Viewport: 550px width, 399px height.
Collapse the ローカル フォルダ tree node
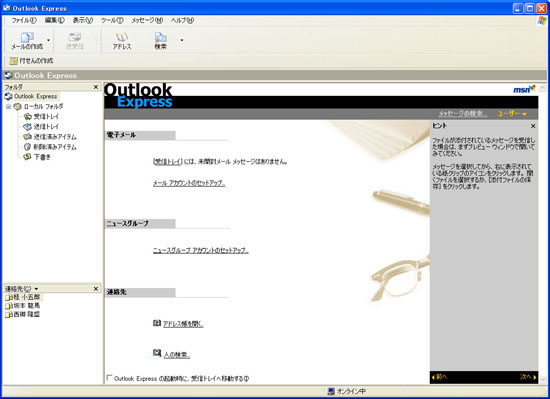pyautogui.click(x=8, y=106)
